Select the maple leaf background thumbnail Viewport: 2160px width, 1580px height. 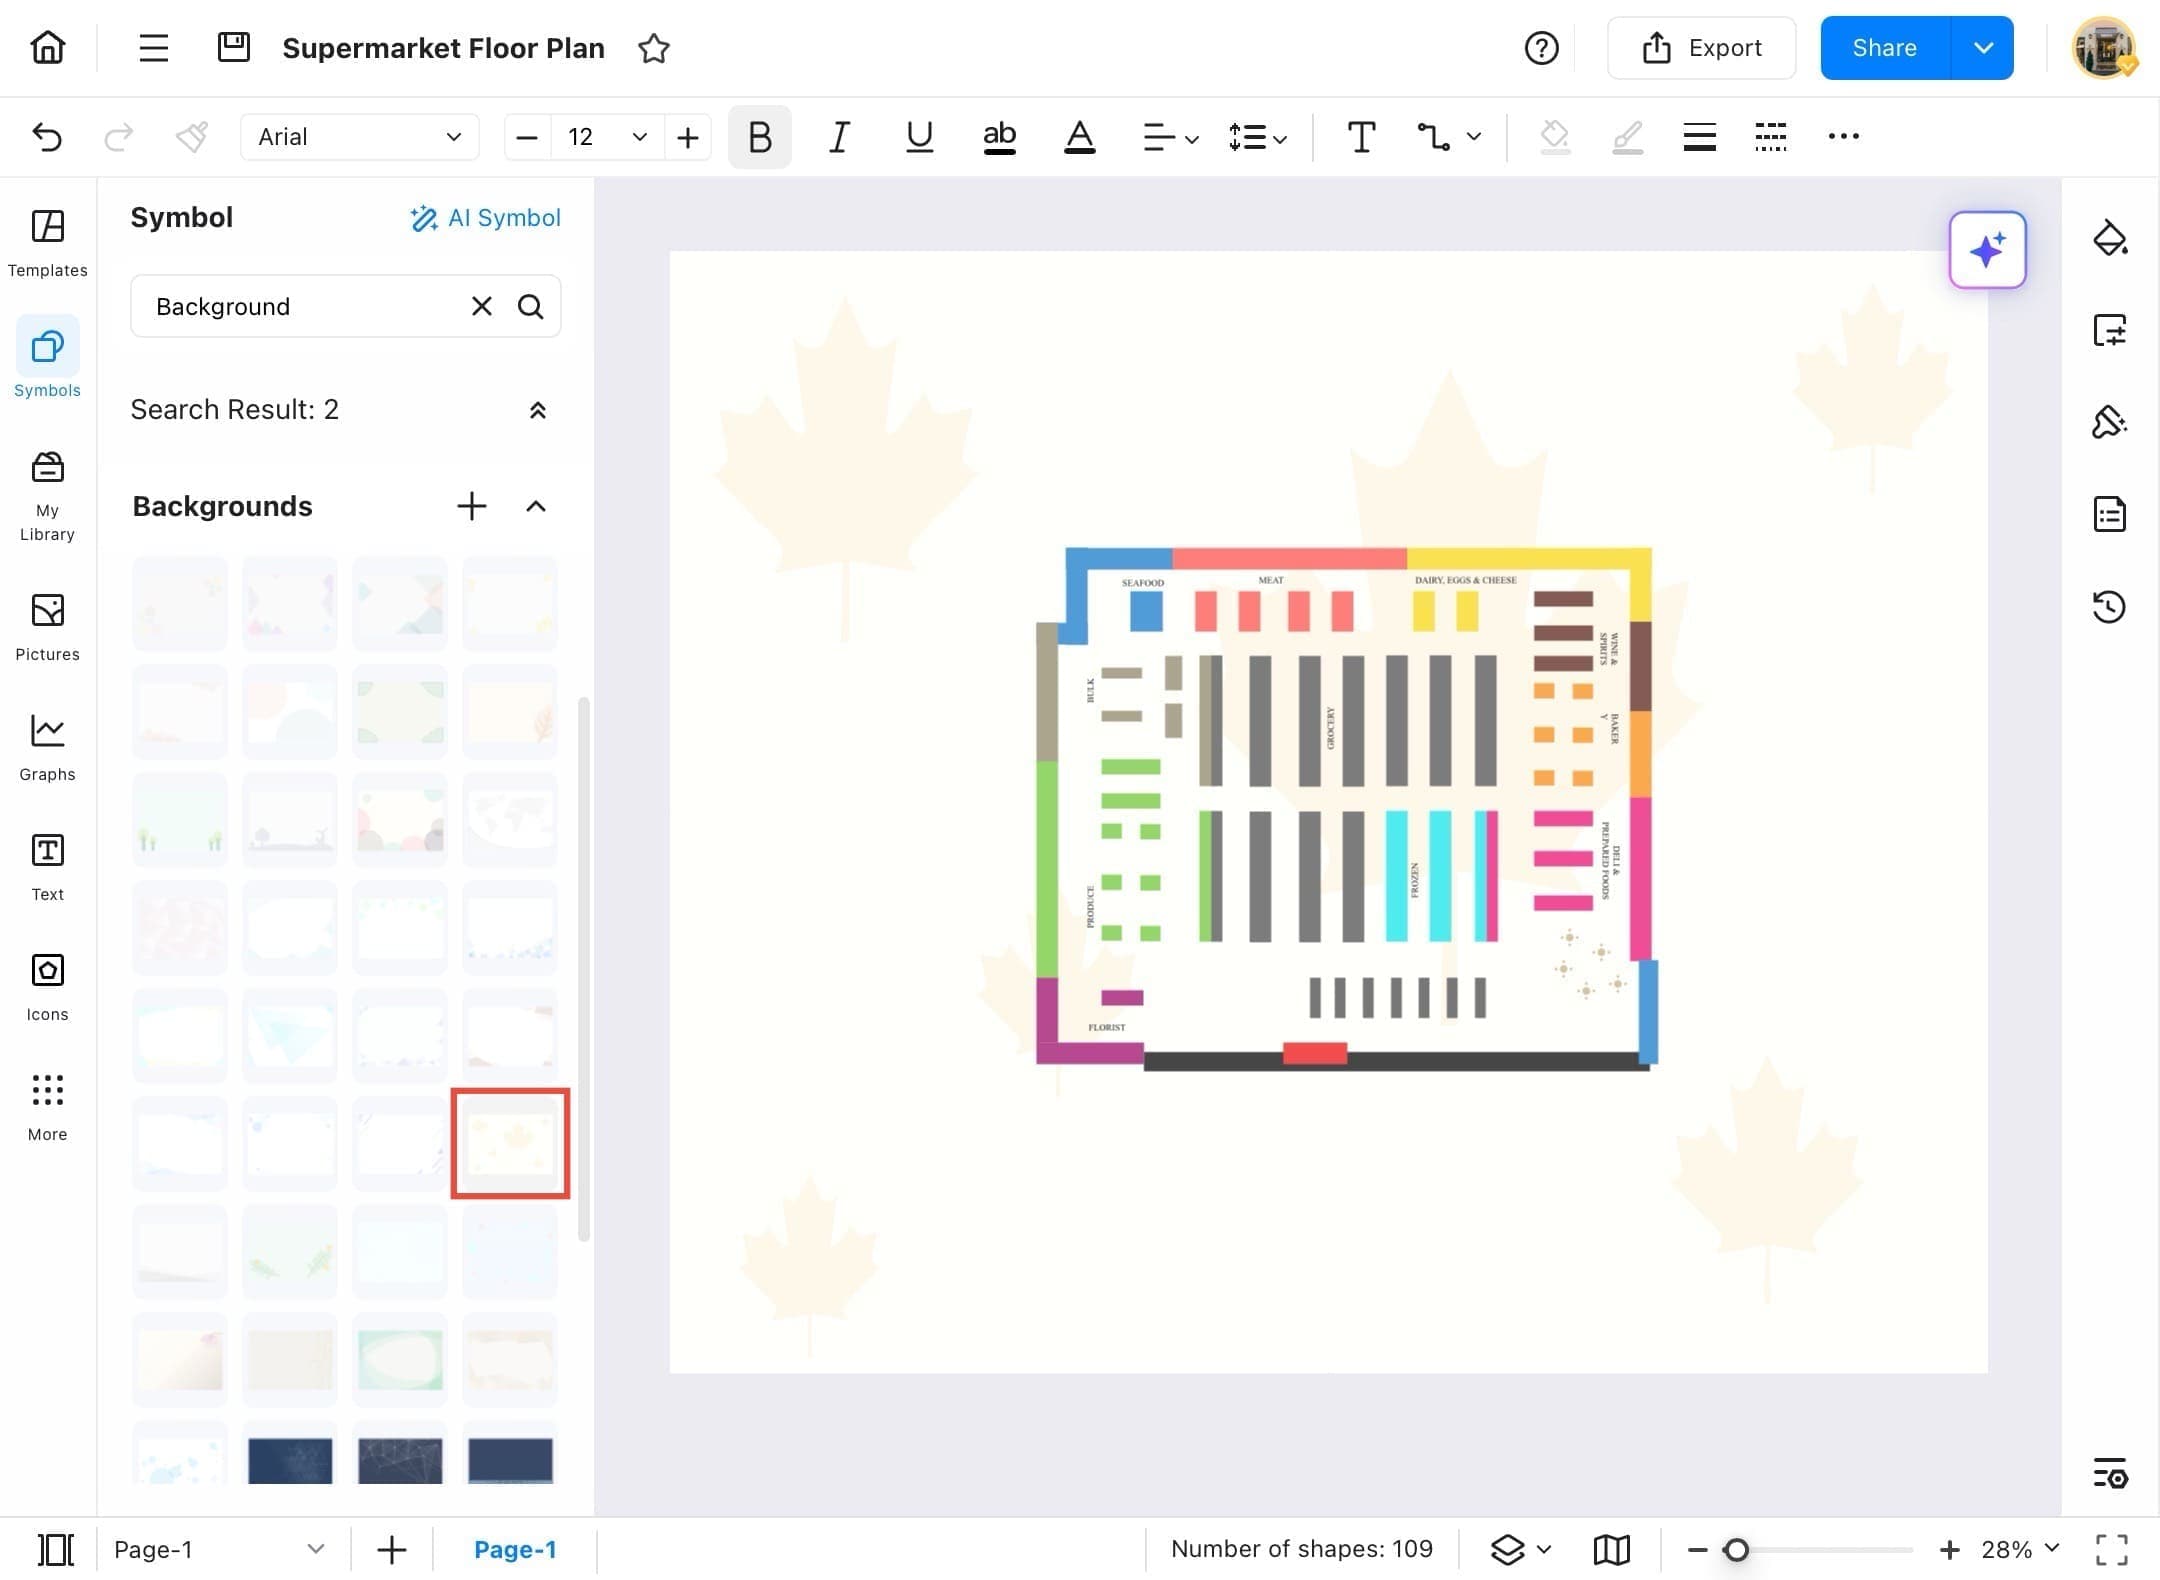[x=510, y=1143]
